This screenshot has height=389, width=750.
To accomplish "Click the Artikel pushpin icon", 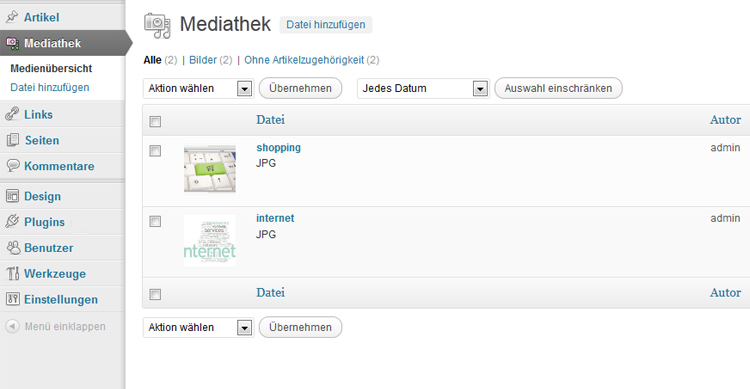I will point(12,17).
